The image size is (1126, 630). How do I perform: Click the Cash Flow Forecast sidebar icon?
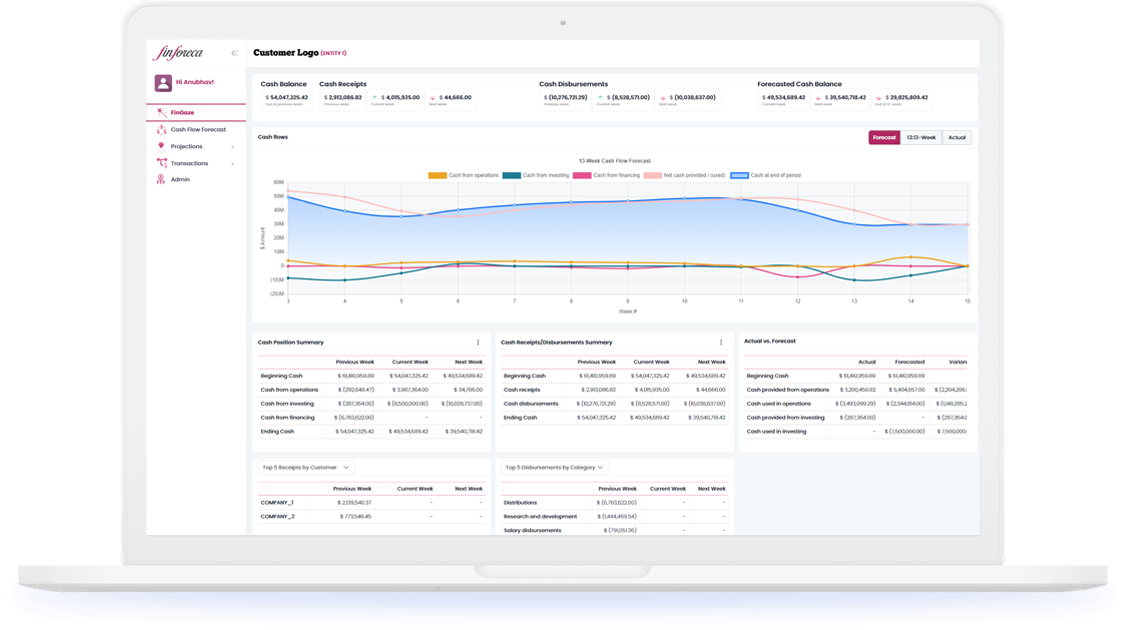point(161,129)
